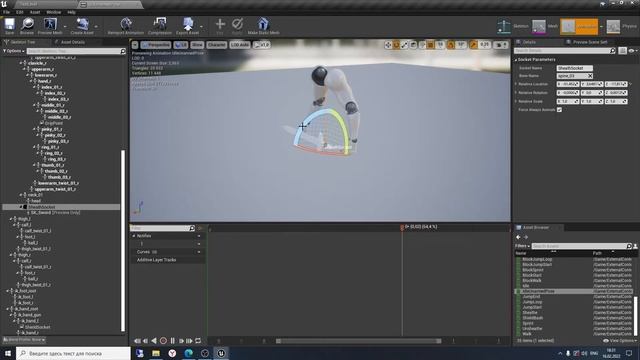This screenshot has width=640, height=360.
Task: Open the File menu
Action: [7, 12]
